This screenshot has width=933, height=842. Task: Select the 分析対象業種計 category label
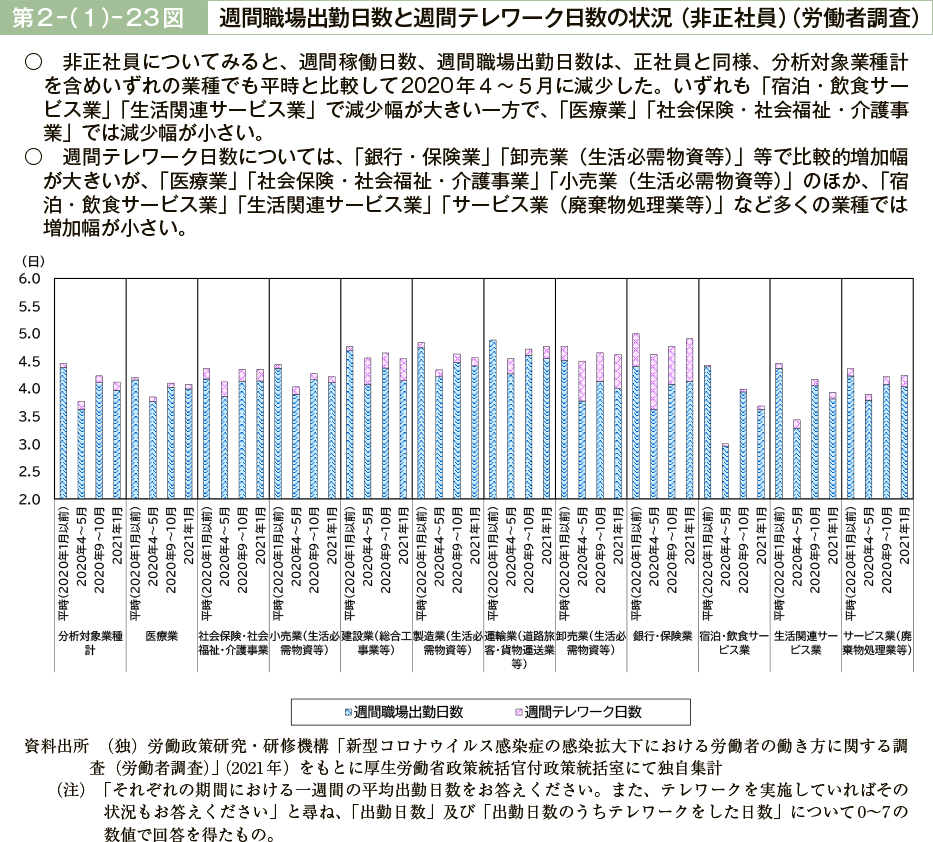coord(90,642)
